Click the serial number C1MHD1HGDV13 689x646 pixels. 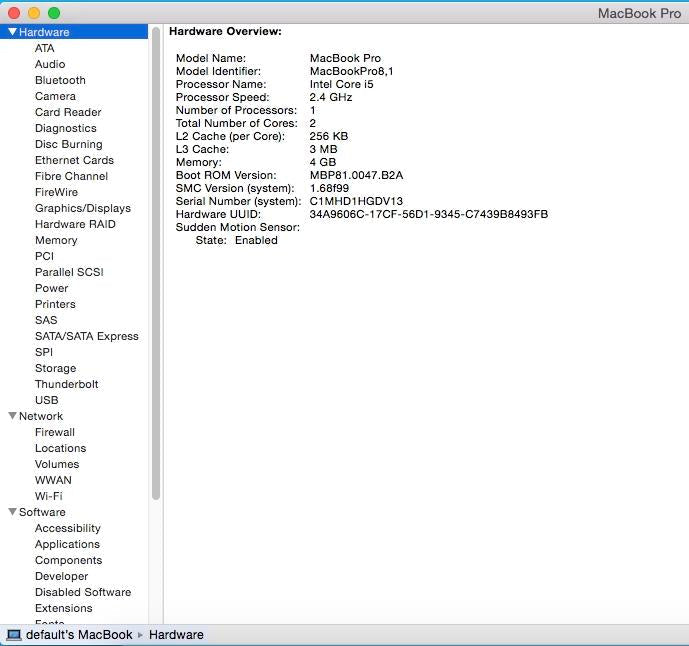pyautogui.click(x=356, y=201)
